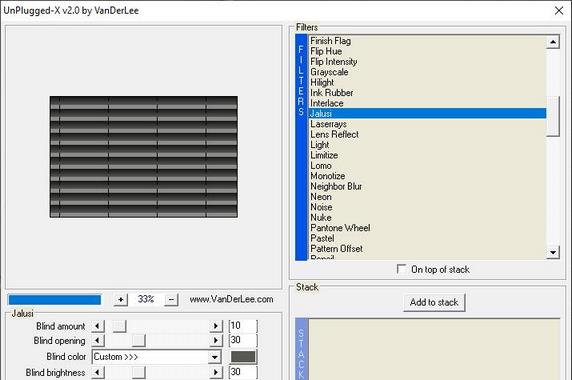The image size is (572, 380).
Task: Click the Jalusi preview image
Action: [144, 157]
